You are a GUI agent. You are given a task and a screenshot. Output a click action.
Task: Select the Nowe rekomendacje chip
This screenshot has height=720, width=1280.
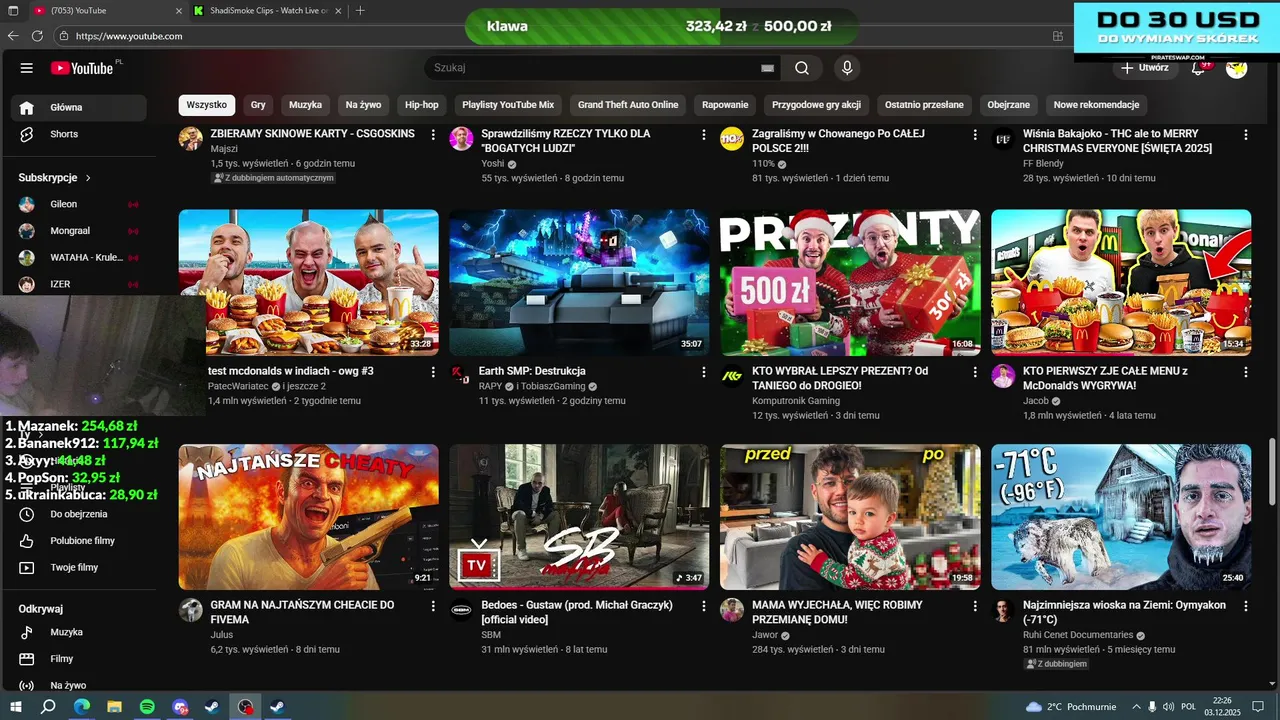pos(1096,105)
